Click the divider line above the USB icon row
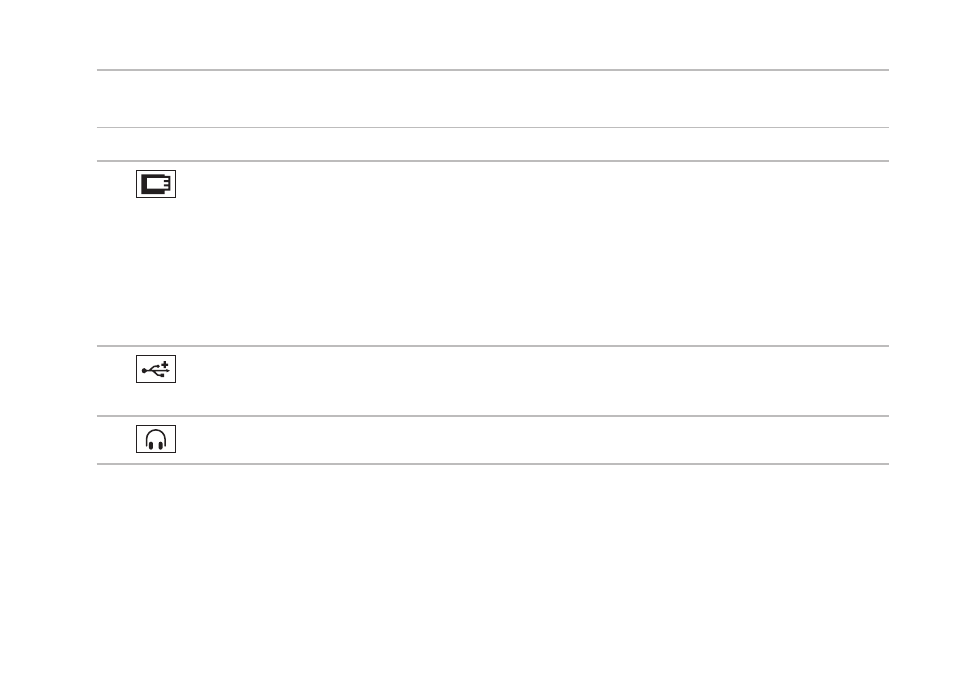Image resolution: width=953 pixels, height=676 pixels. 493,346
